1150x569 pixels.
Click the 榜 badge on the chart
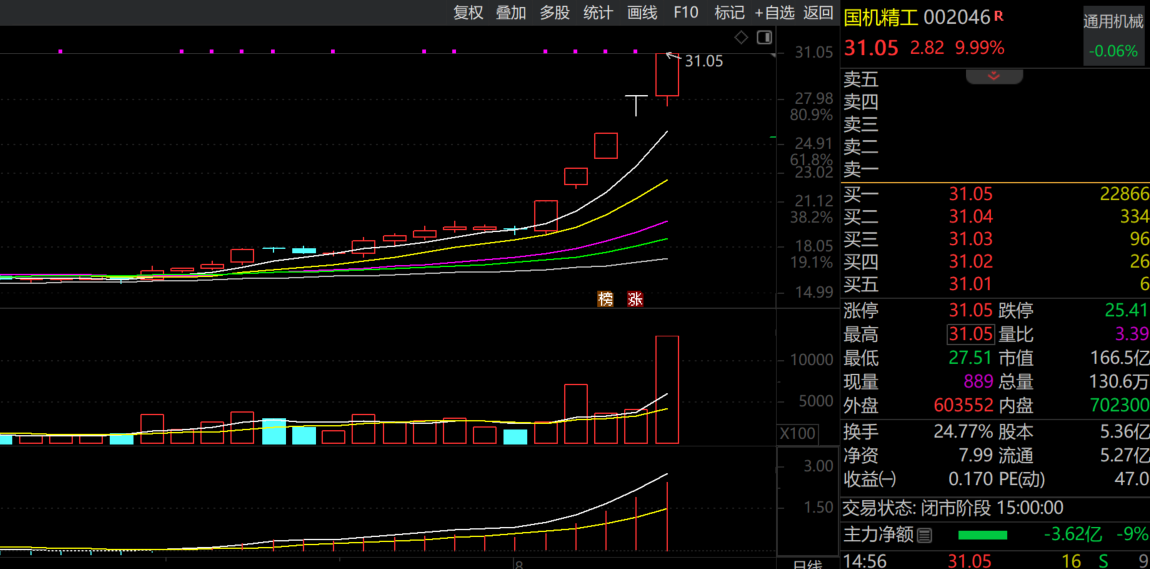pos(605,299)
